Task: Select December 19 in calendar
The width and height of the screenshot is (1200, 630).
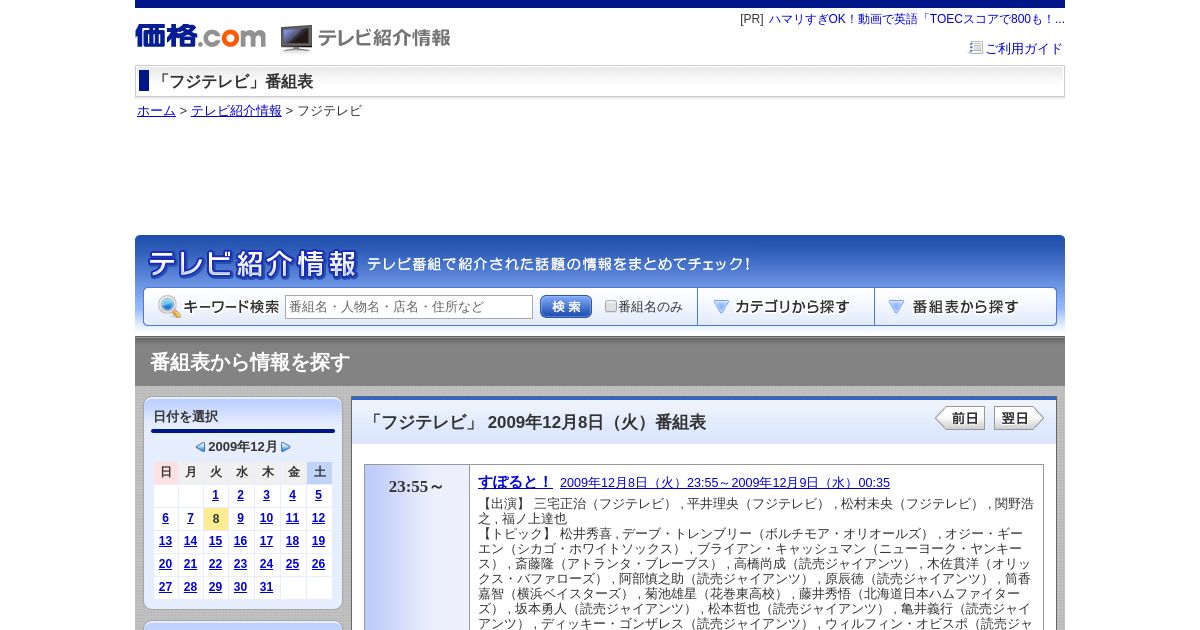Action: point(318,541)
